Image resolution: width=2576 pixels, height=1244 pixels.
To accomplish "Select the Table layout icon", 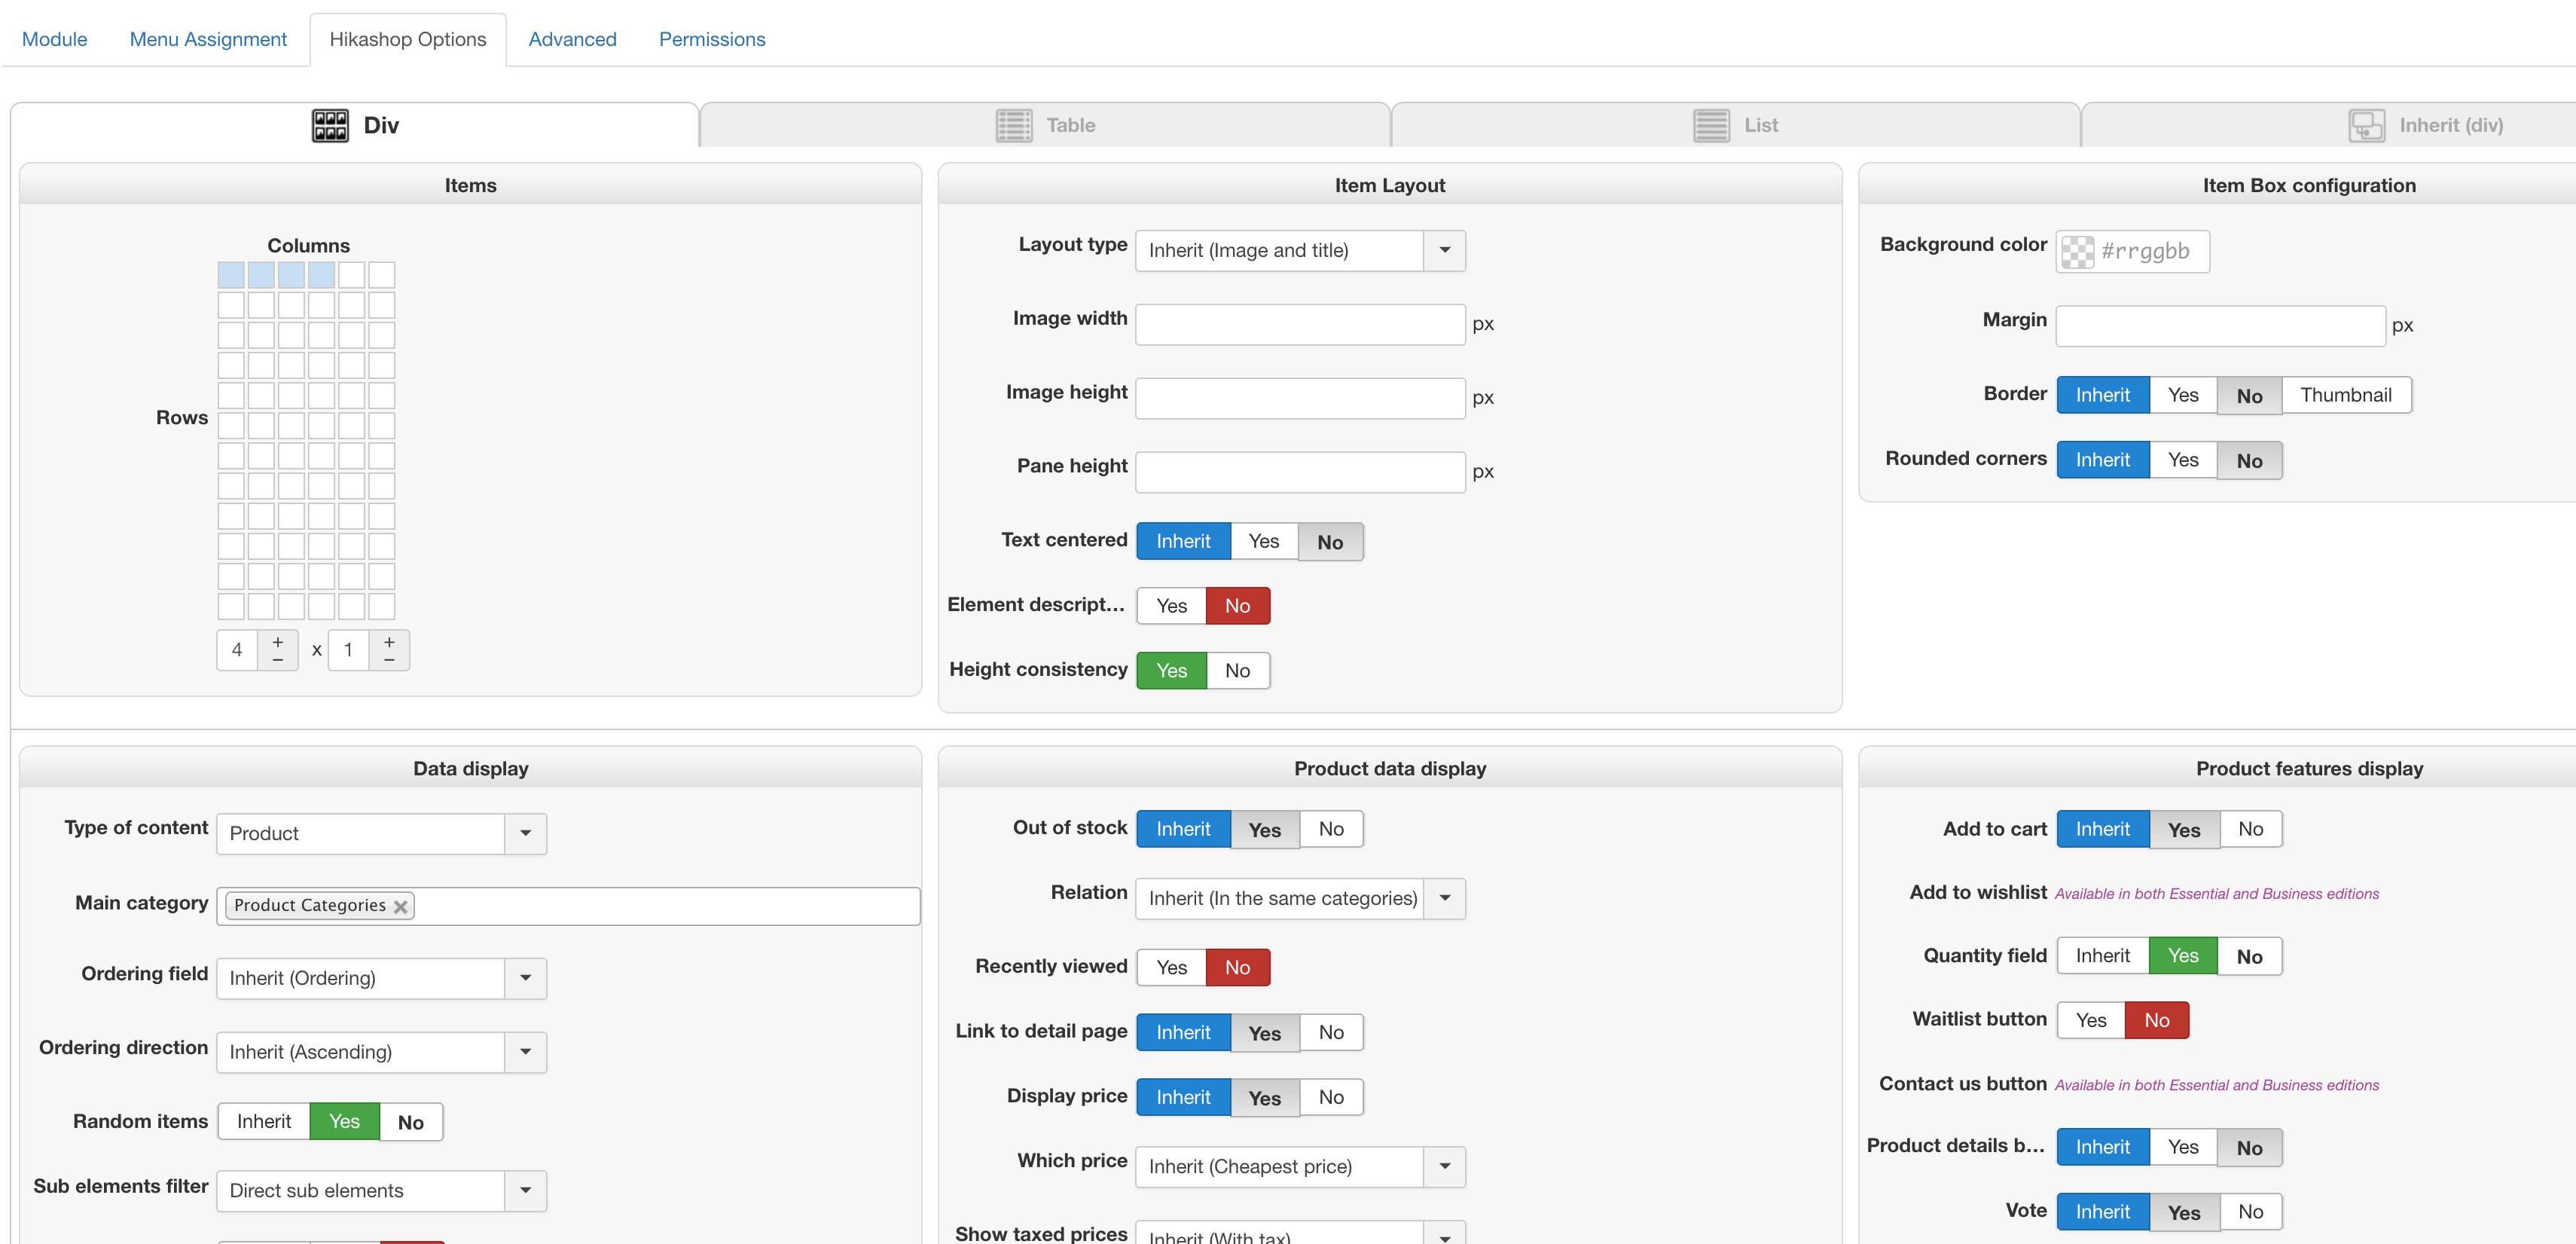I will click(x=1014, y=125).
